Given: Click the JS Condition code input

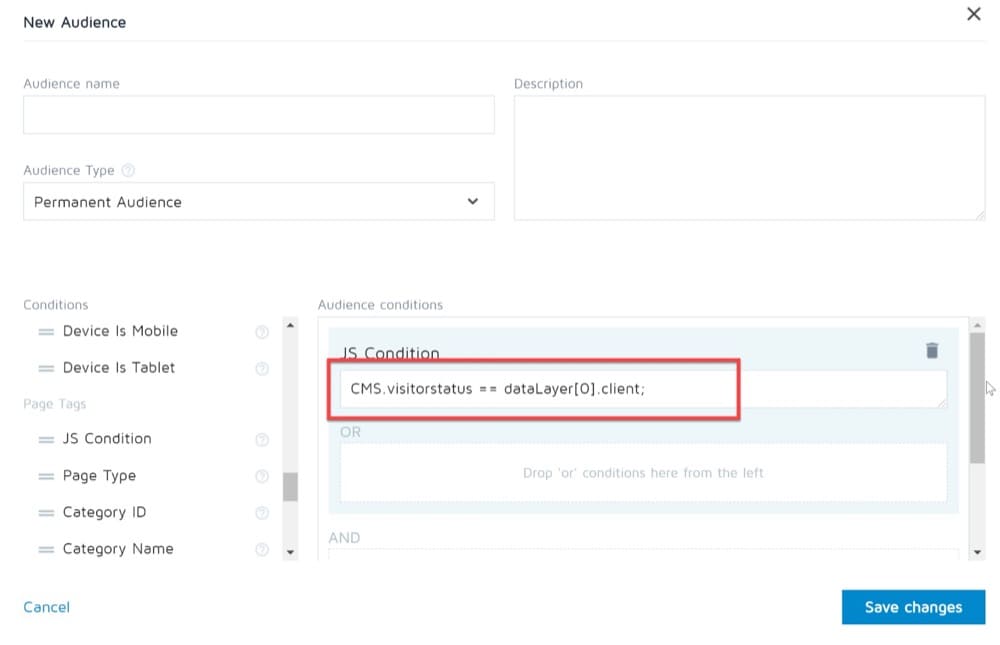Looking at the screenshot, I should tap(642, 389).
